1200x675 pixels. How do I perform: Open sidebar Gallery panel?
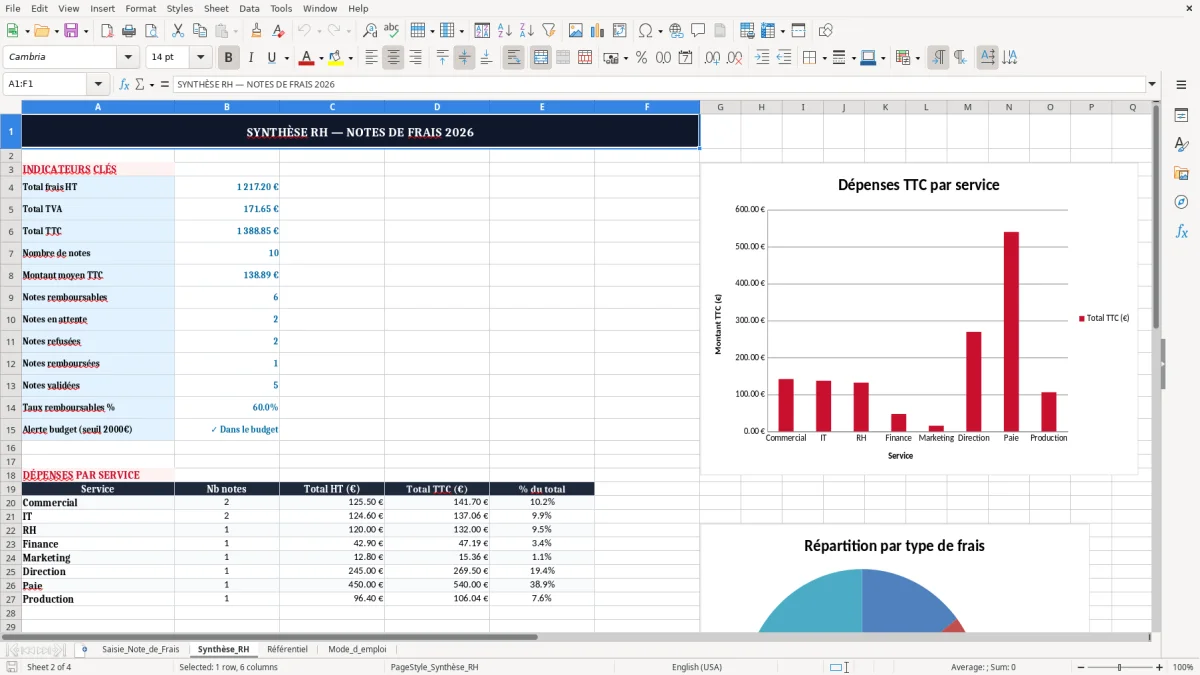coord(1181,173)
